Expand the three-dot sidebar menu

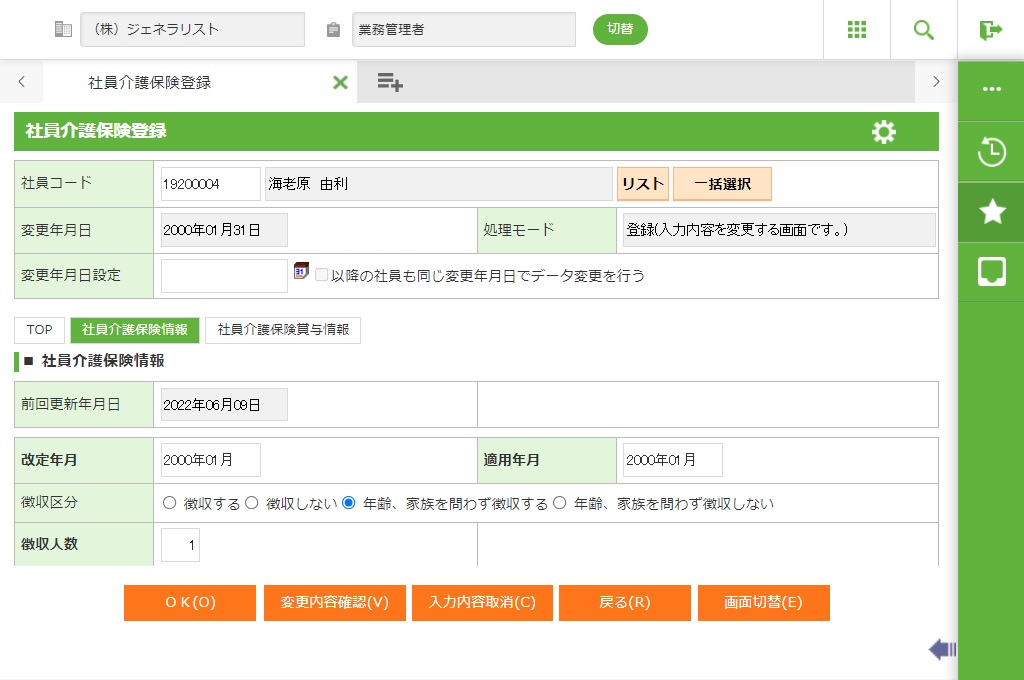(991, 89)
